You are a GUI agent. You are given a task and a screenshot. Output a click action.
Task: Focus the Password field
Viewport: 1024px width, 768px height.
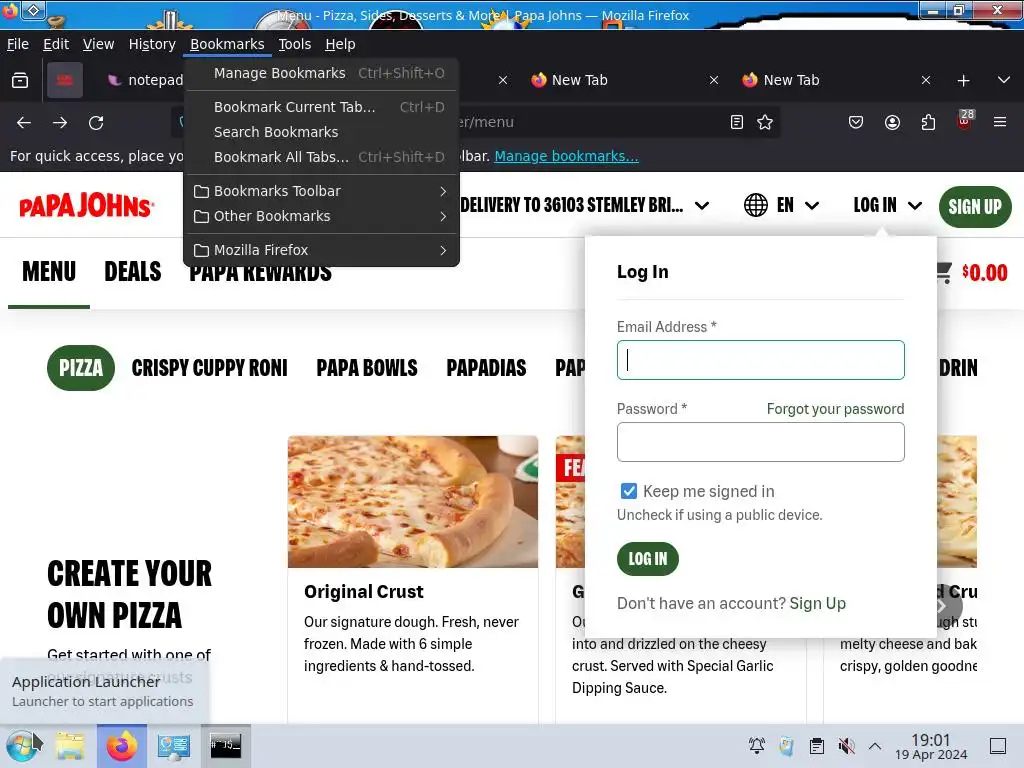pyautogui.click(x=761, y=442)
